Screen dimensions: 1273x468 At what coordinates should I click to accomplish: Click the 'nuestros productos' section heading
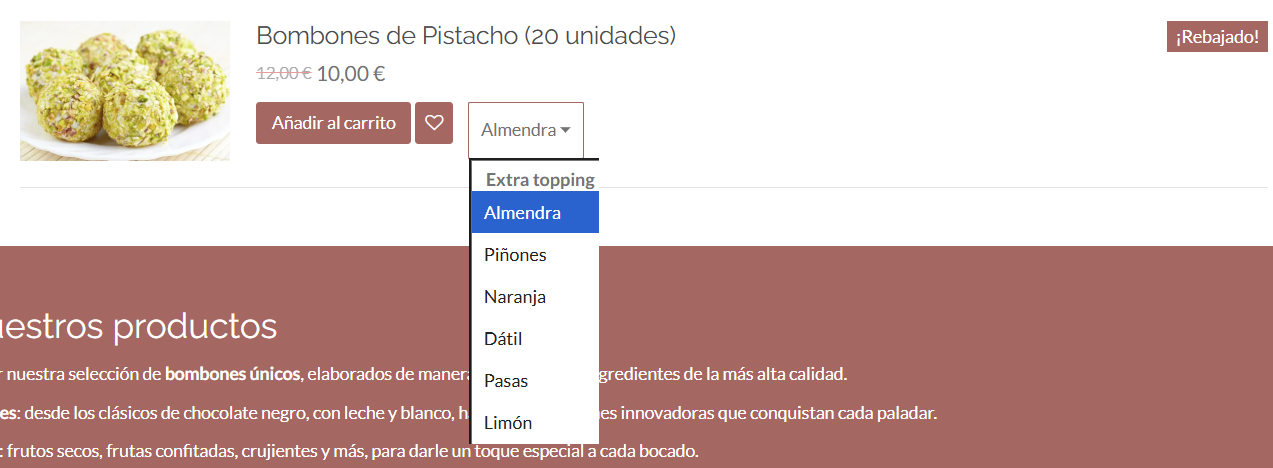pyautogui.click(x=140, y=326)
